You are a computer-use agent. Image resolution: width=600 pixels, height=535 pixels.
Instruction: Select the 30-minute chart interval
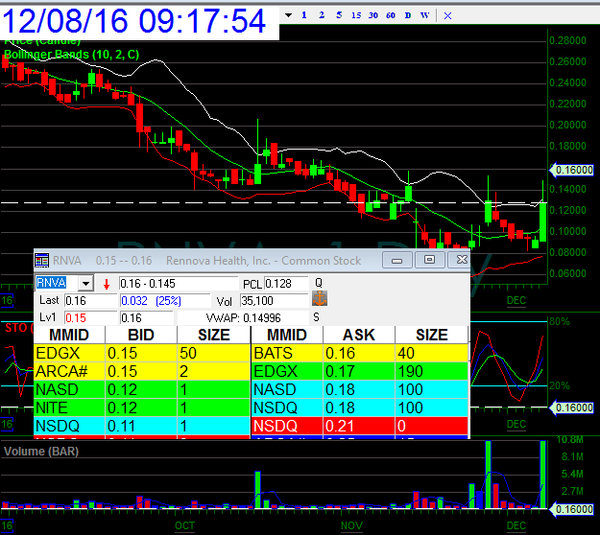click(x=373, y=16)
